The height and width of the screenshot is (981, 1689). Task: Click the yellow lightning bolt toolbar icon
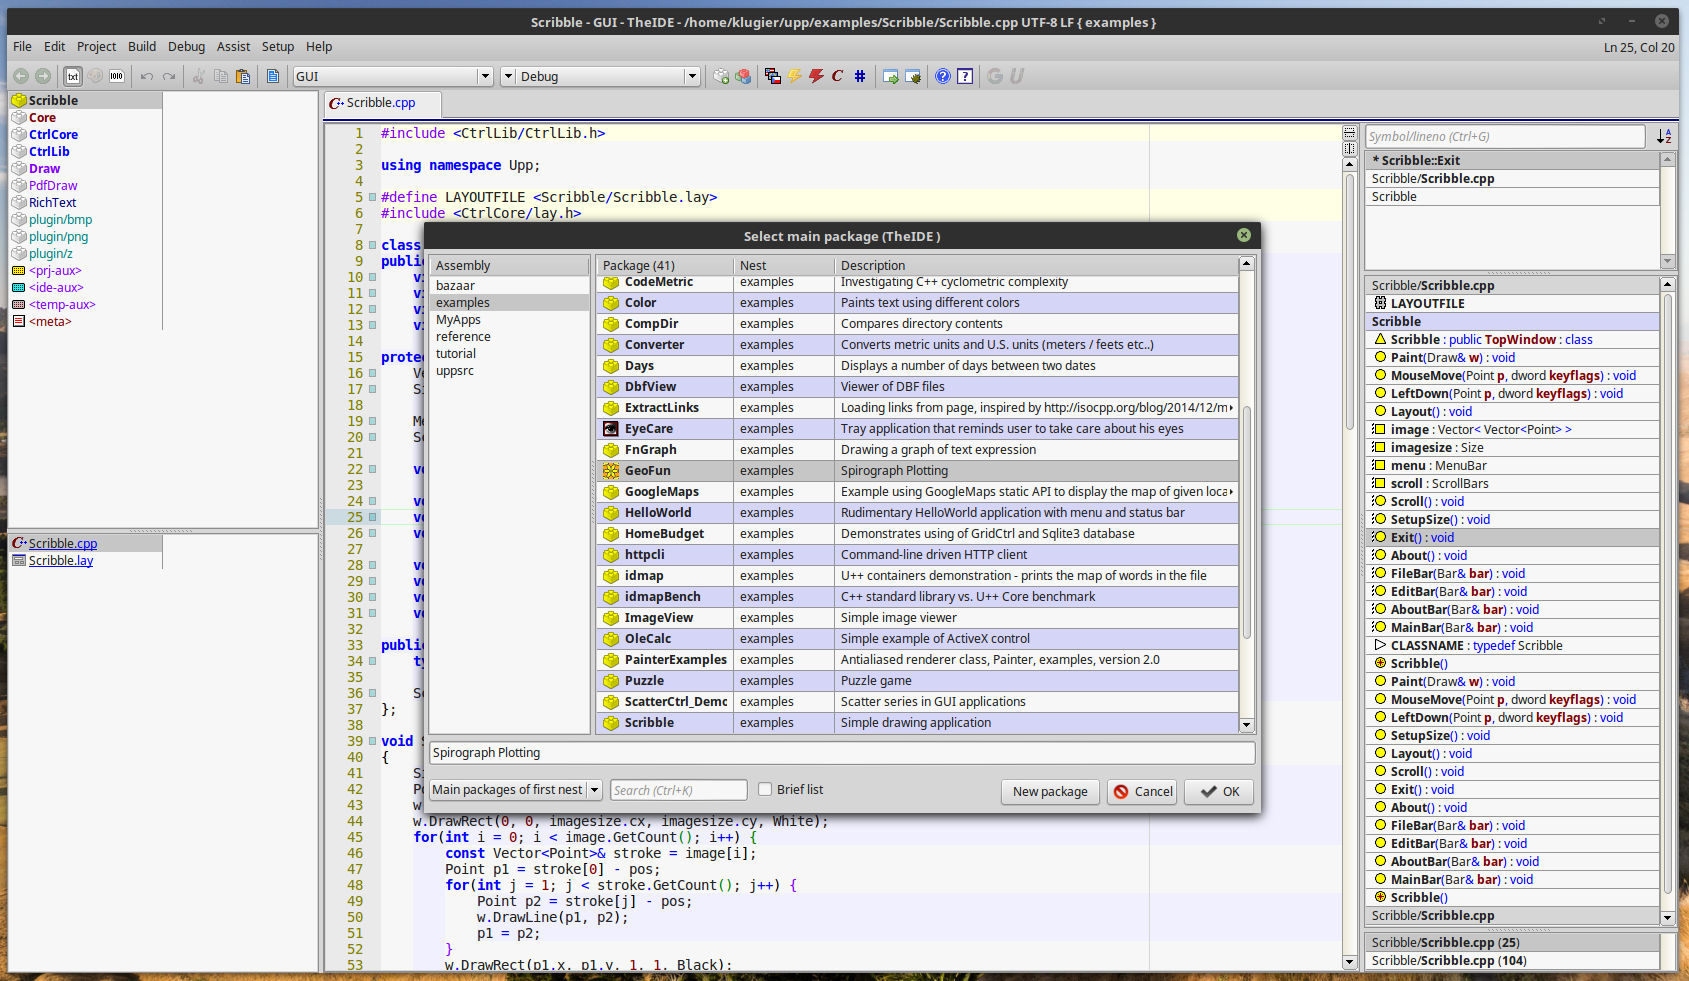coord(794,76)
